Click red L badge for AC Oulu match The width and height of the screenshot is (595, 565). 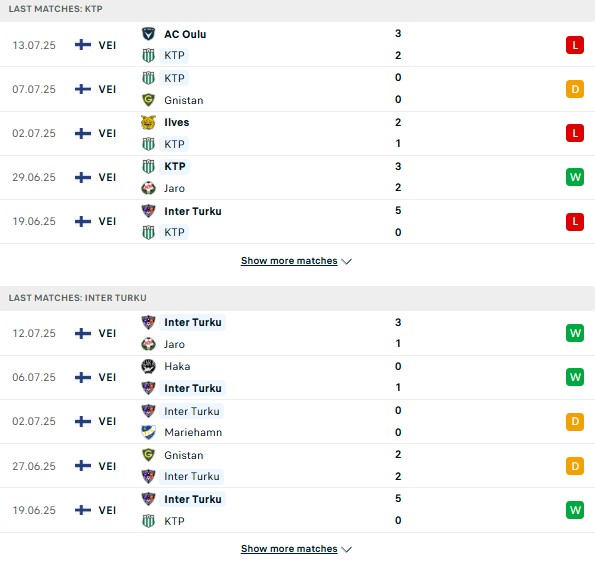click(575, 45)
